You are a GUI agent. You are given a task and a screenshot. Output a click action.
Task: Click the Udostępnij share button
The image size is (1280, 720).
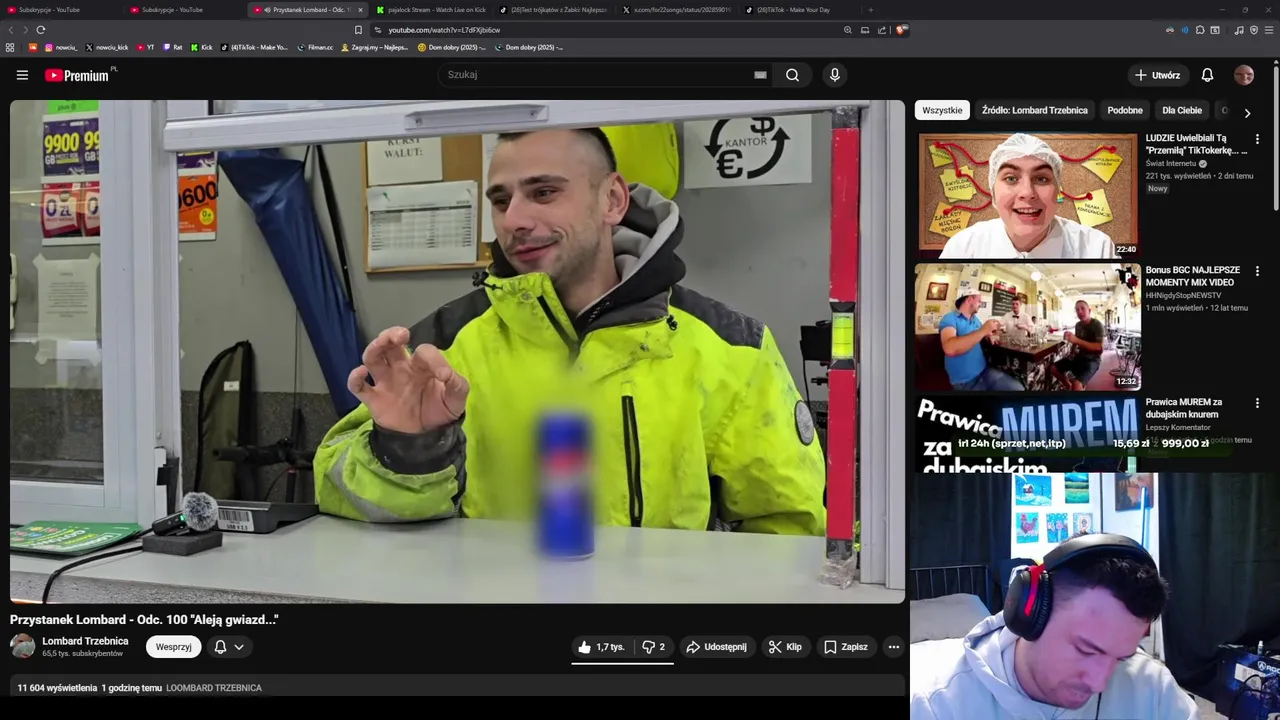(716, 647)
